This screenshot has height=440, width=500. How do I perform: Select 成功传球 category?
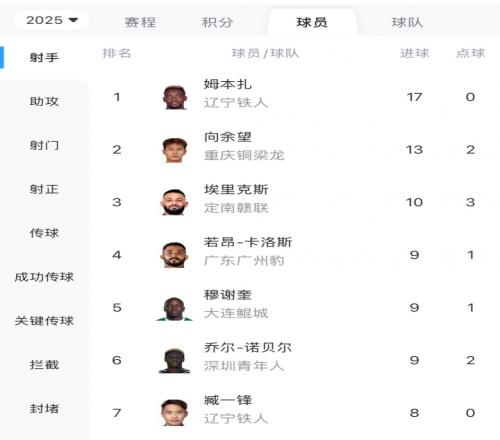(x=44, y=277)
